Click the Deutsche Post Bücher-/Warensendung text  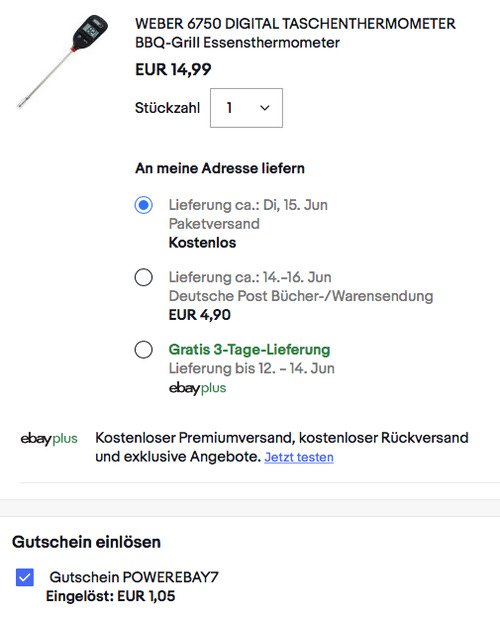click(301, 296)
